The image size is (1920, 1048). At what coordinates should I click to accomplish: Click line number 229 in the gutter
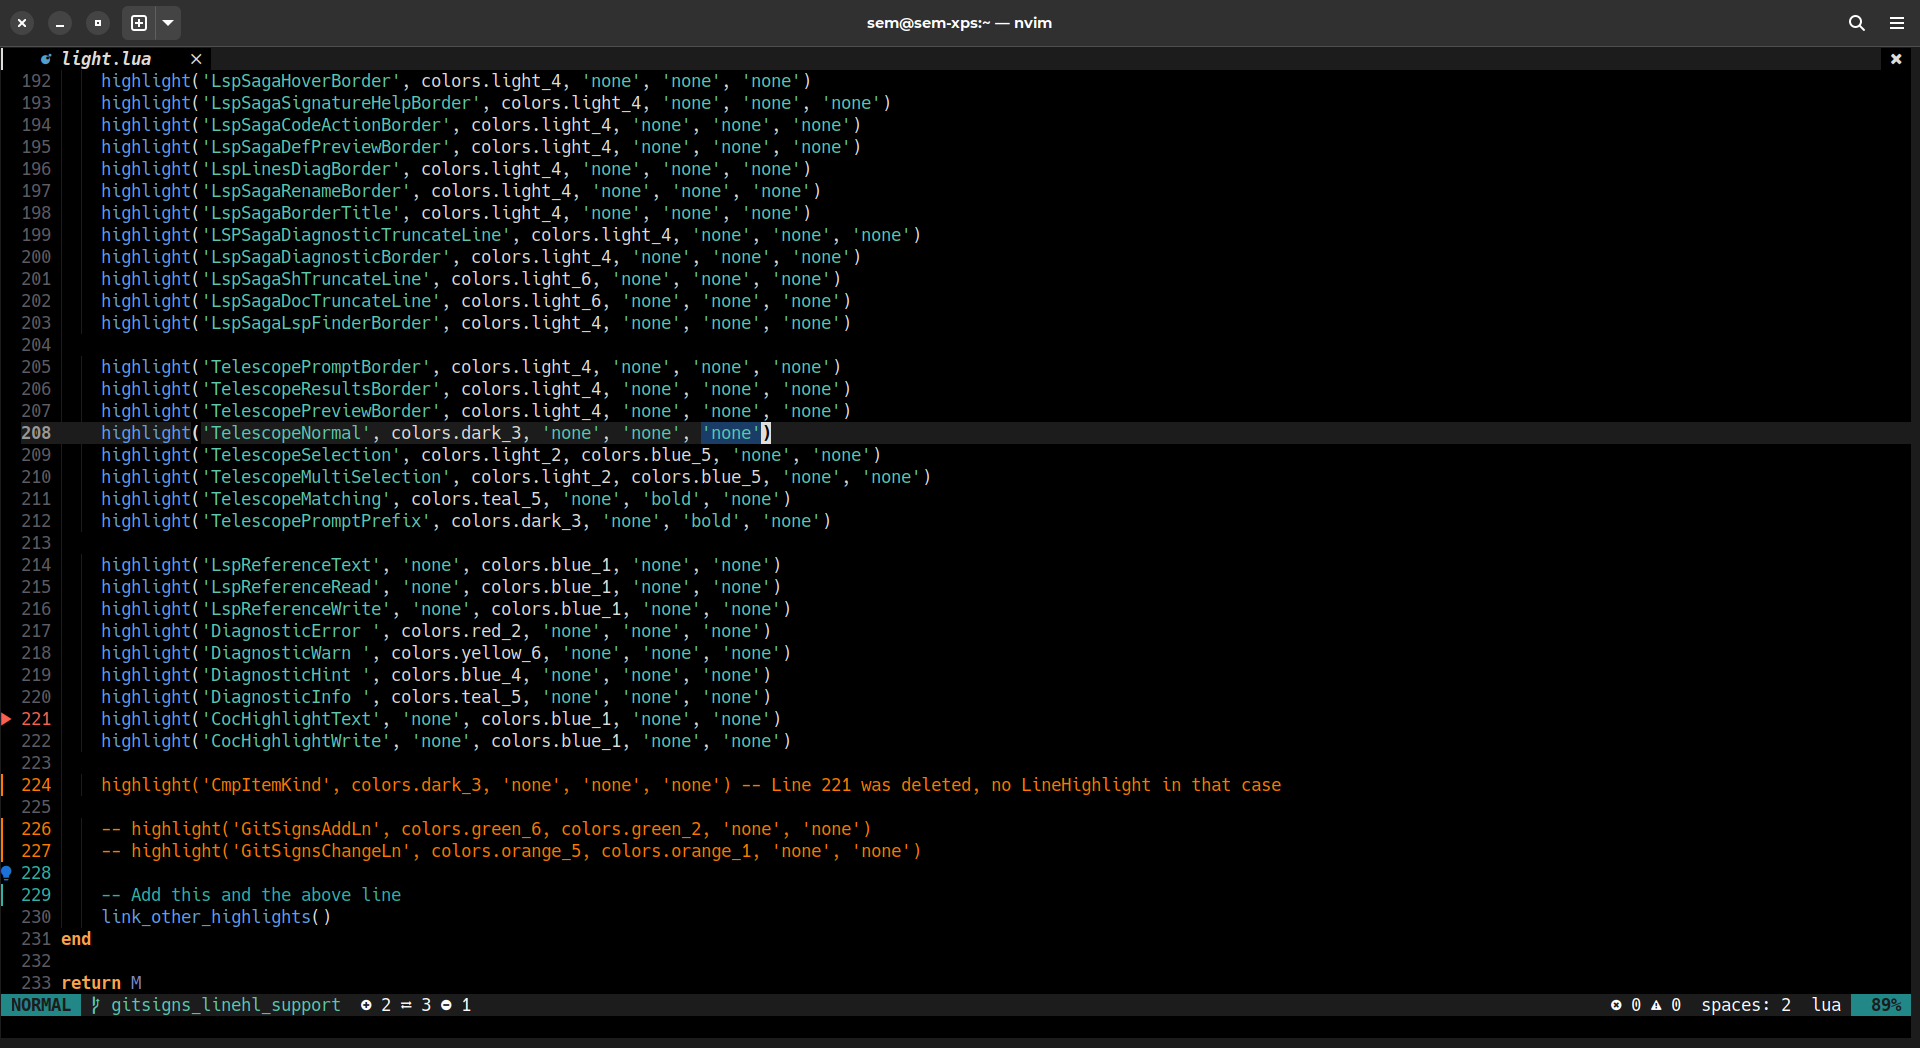pos(36,895)
